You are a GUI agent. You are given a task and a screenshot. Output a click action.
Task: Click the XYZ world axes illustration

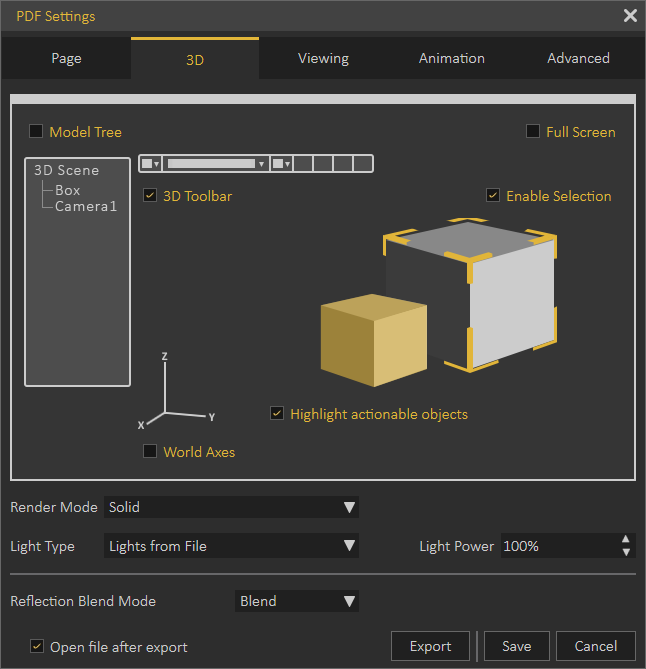click(176, 391)
